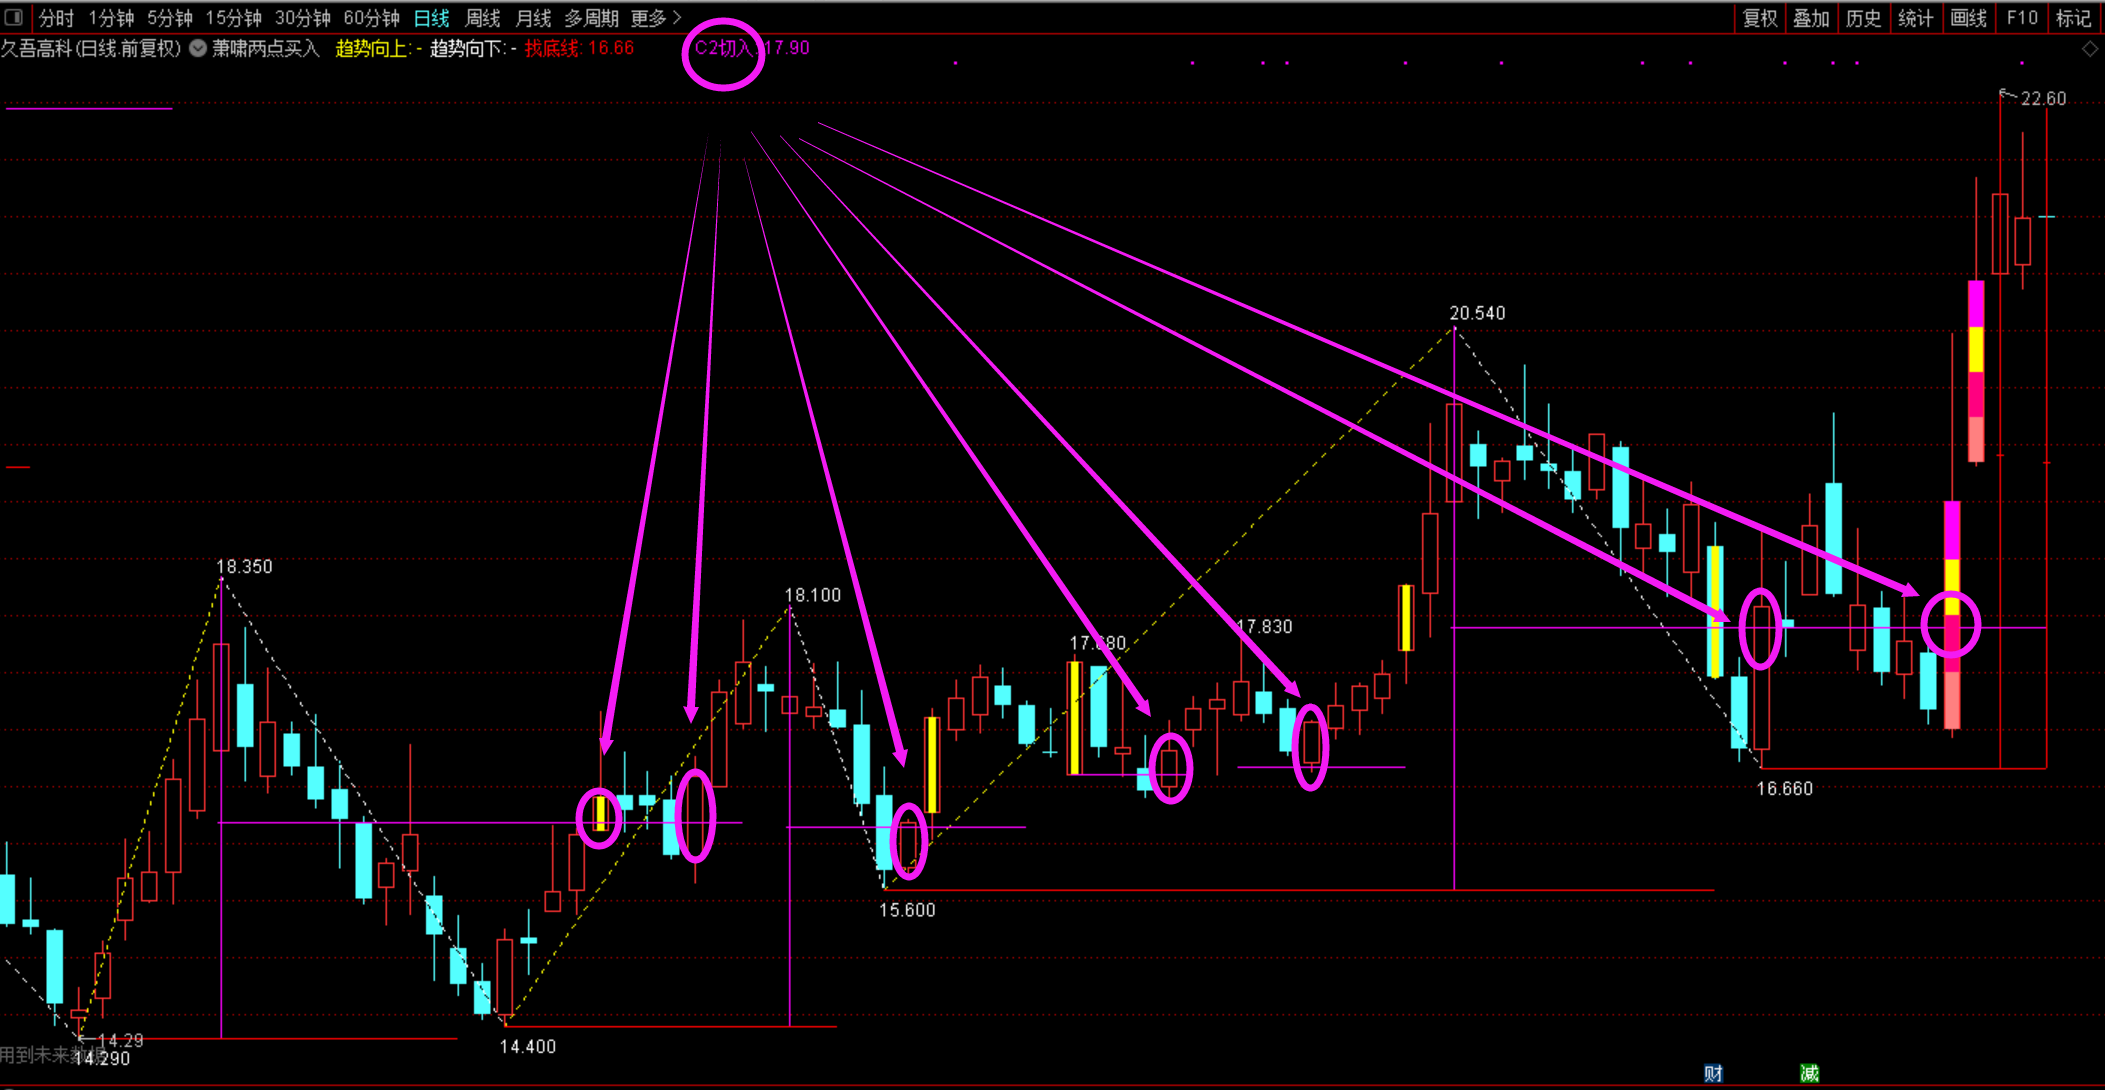
Task: Open the 多周期 multi-period view
Action: tap(591, 18)
